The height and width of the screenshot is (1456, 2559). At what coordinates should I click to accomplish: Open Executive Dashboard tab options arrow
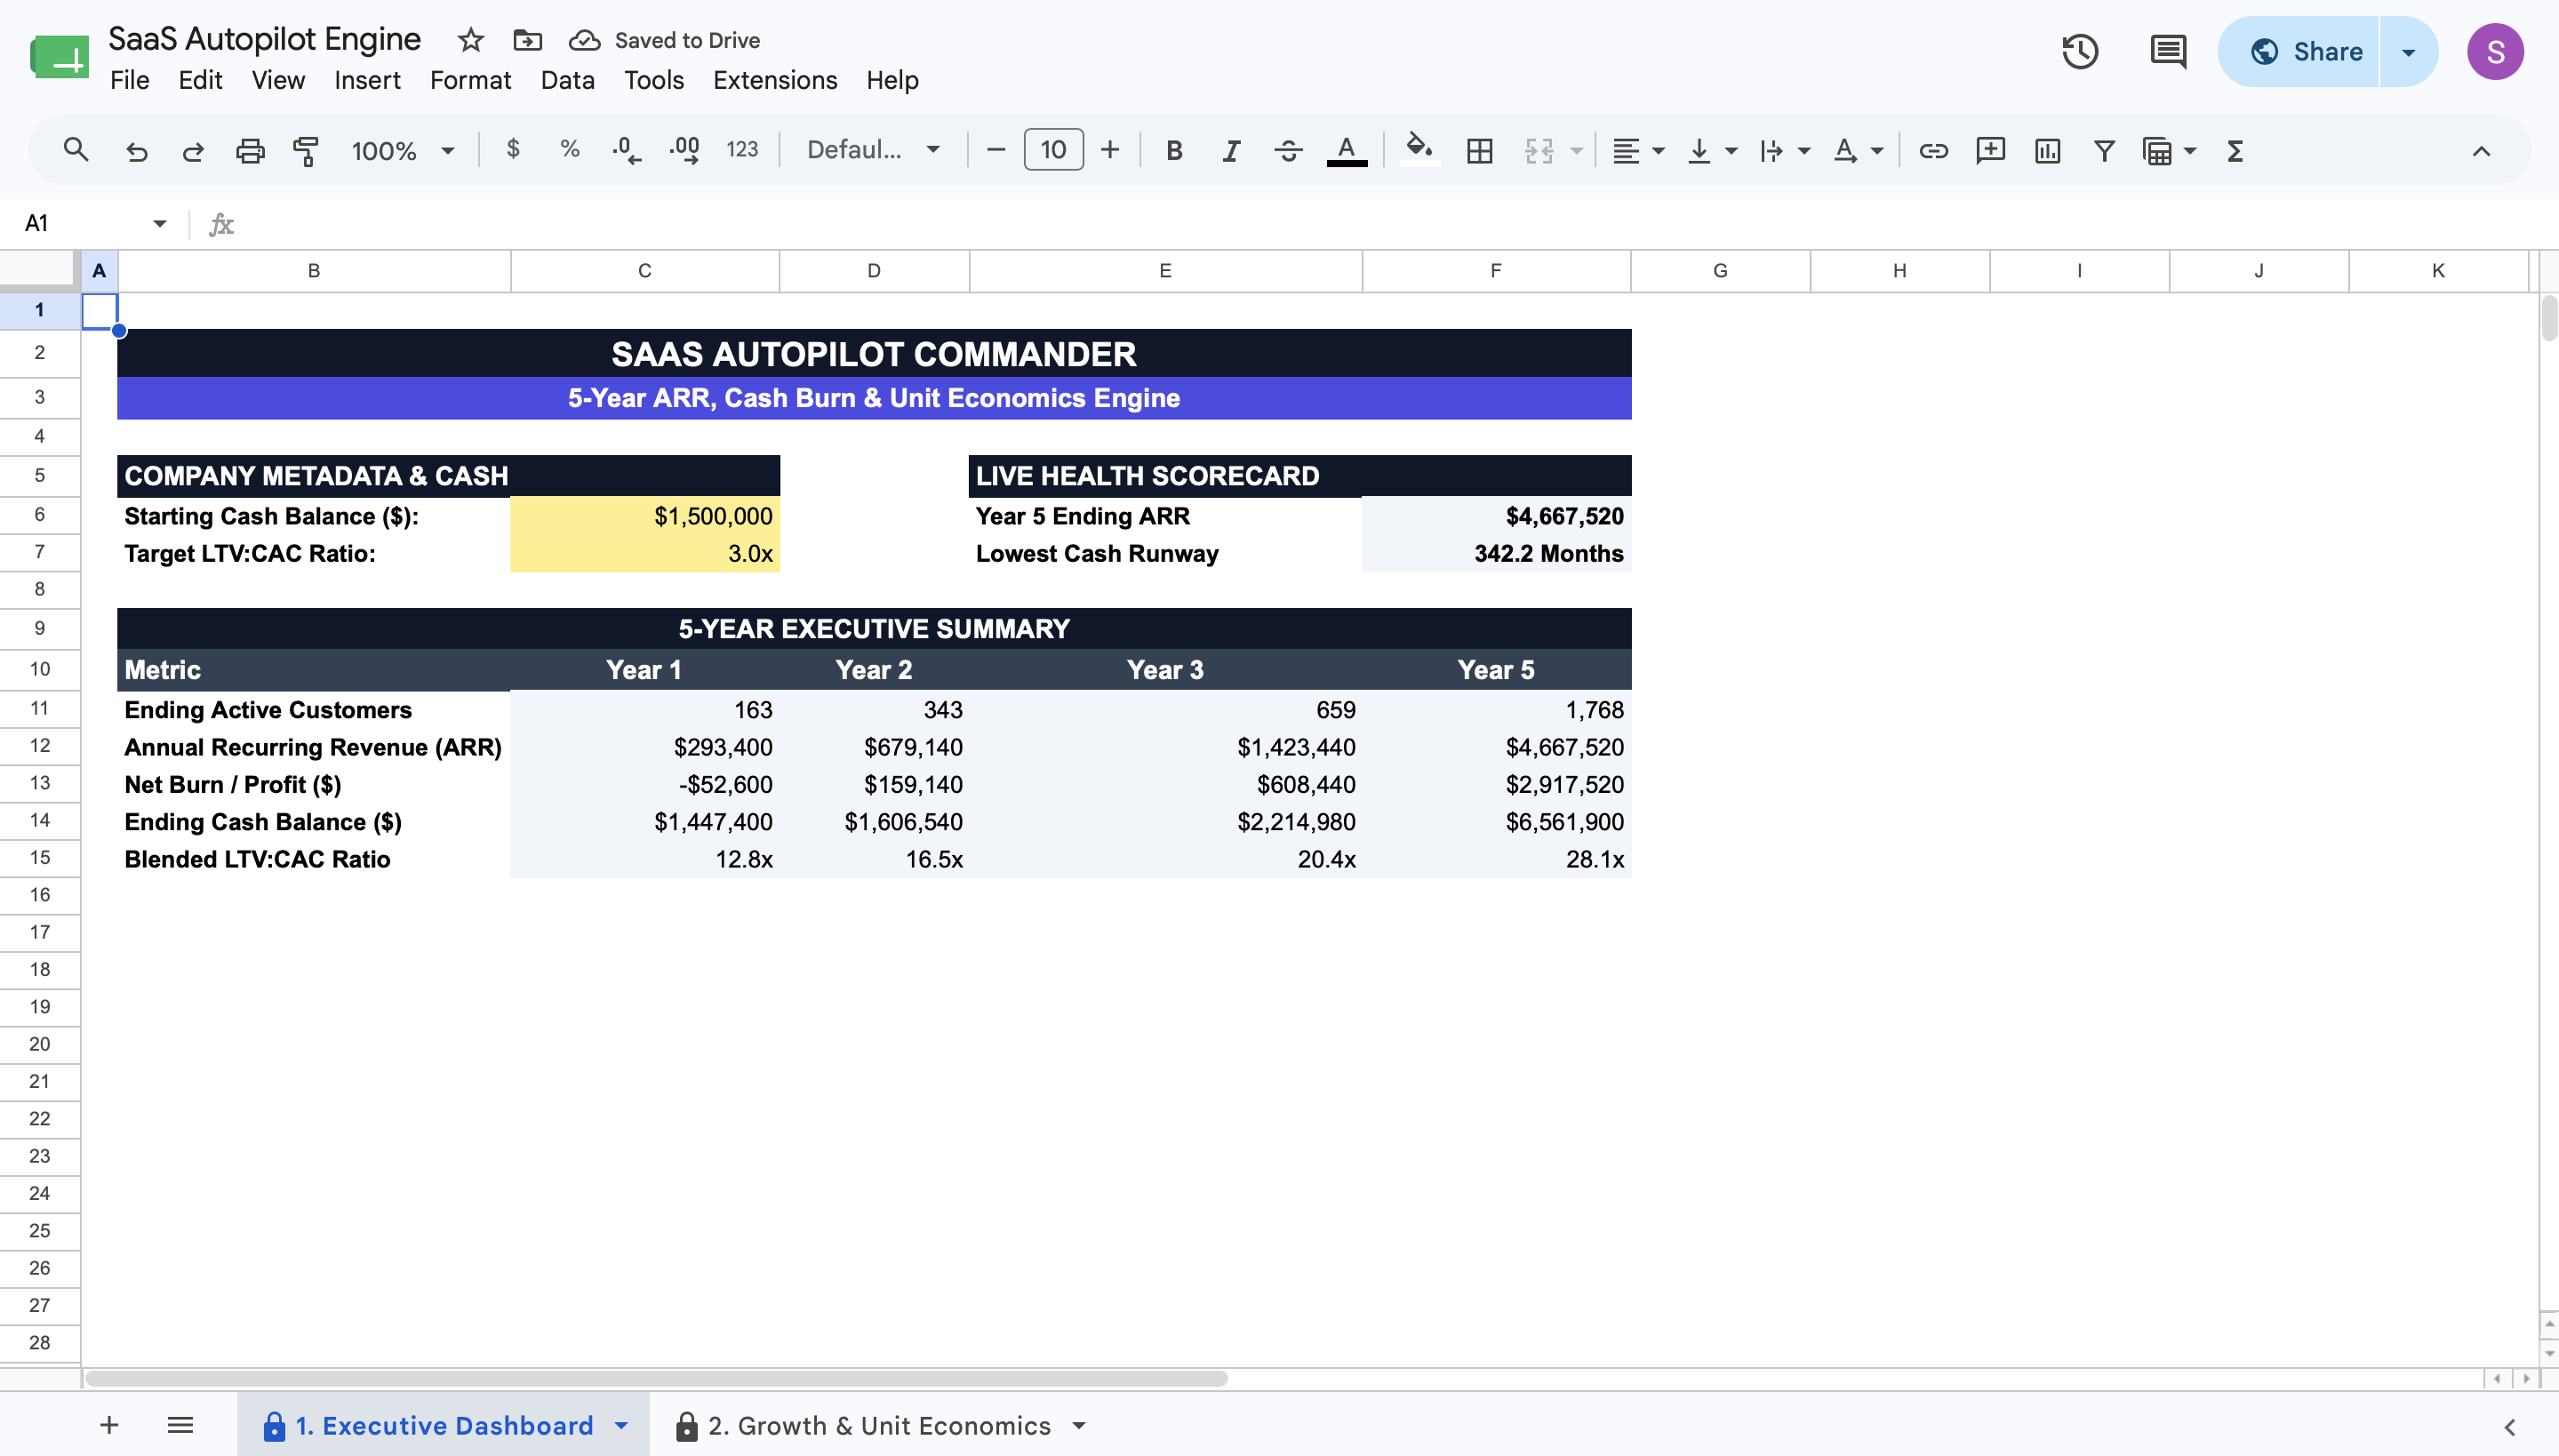point(621,1425)
